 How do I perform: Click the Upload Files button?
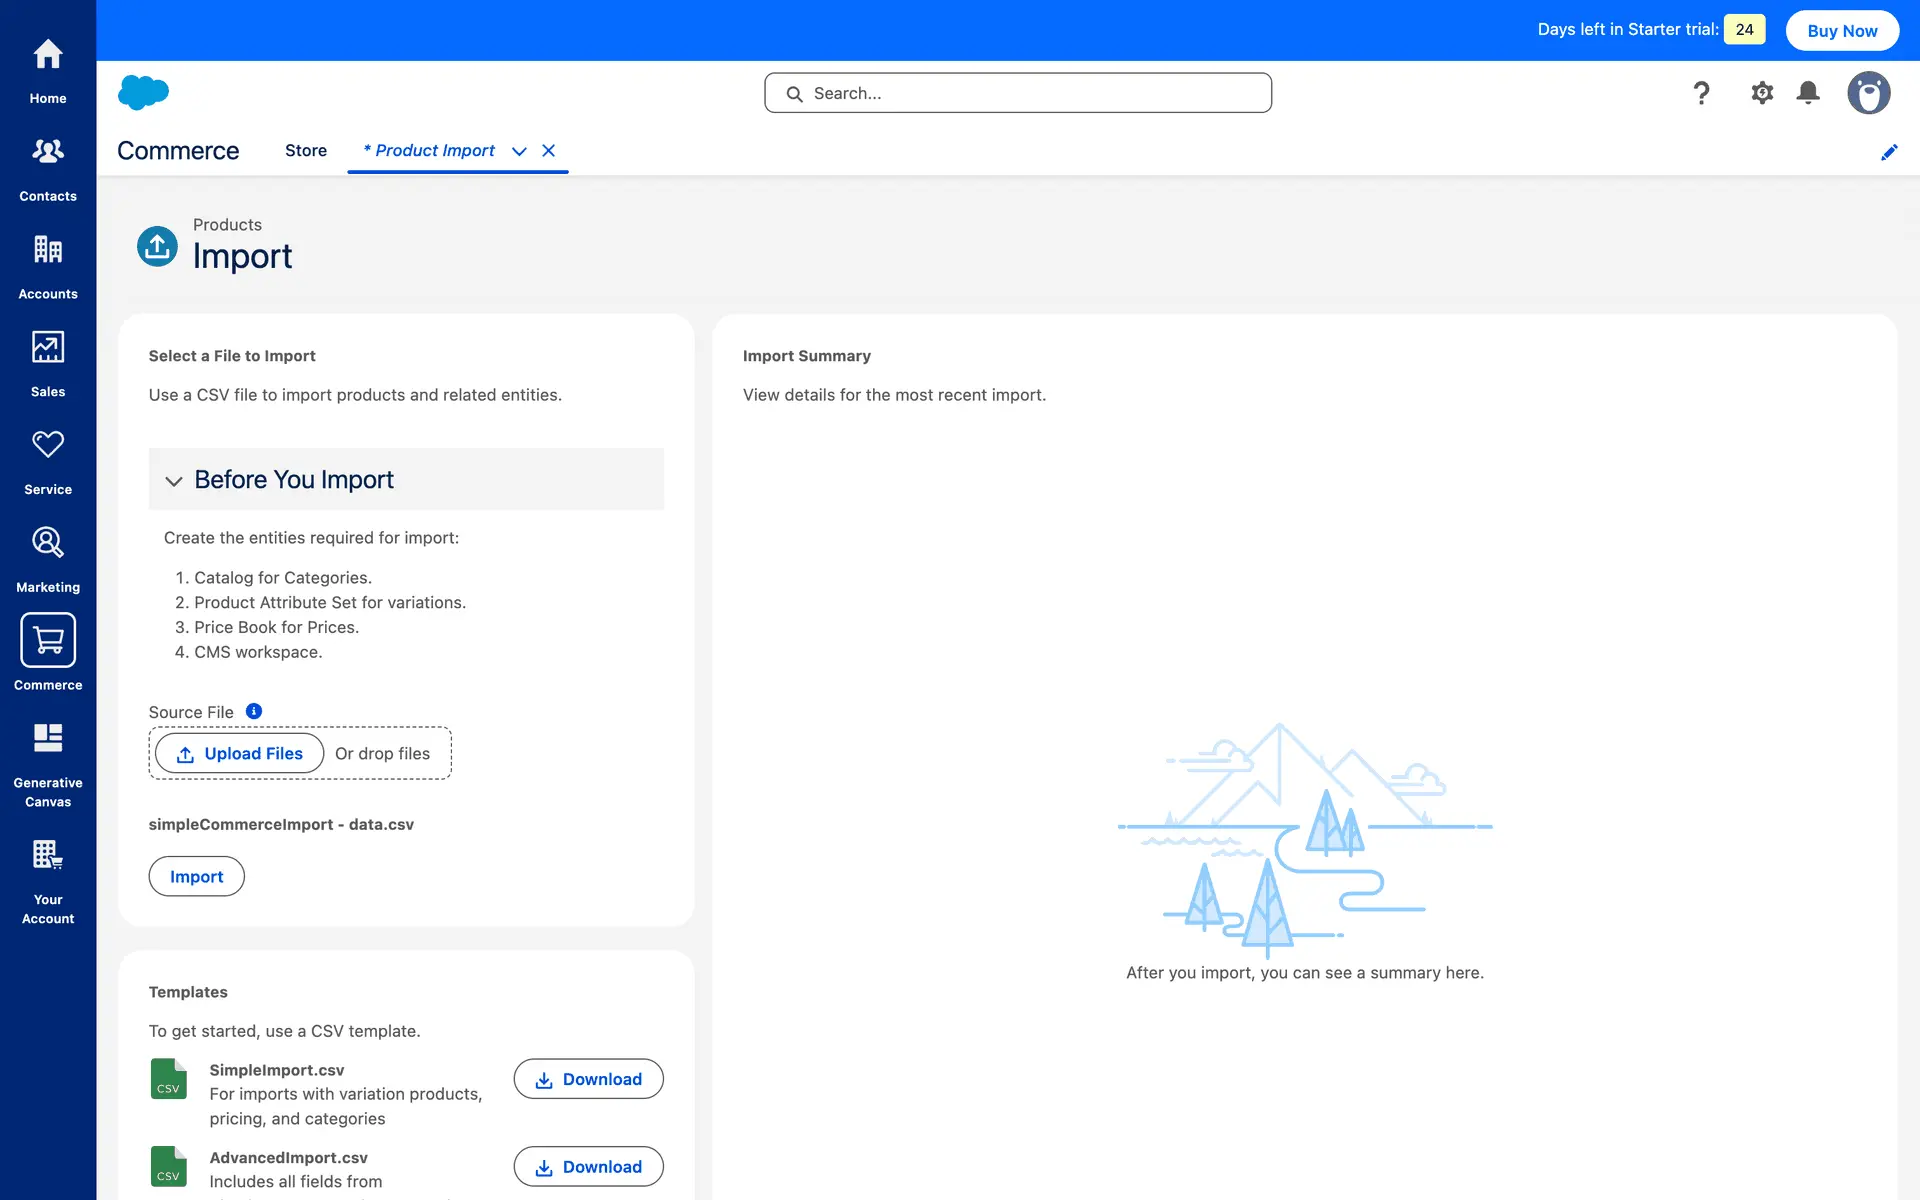(240, 753)
